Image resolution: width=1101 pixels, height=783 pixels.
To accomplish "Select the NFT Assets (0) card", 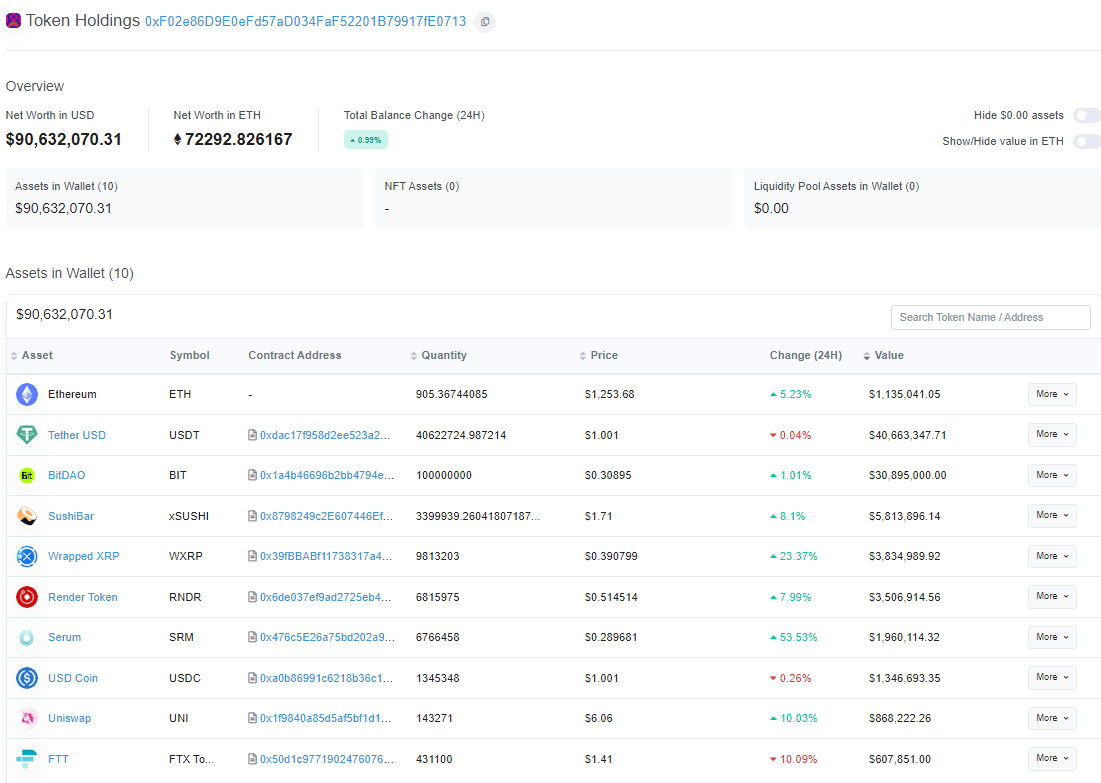I will [553, 198].
